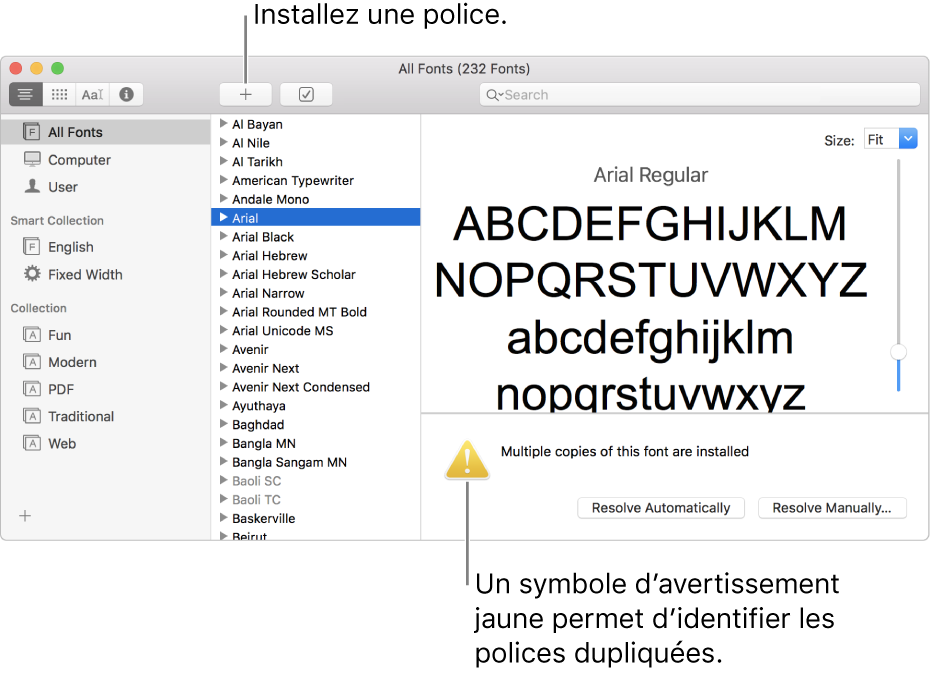The width and height of the screenshot is (934, 676).
Task: Select Arial Hebrew Scholar font
Action: point(316,275)
